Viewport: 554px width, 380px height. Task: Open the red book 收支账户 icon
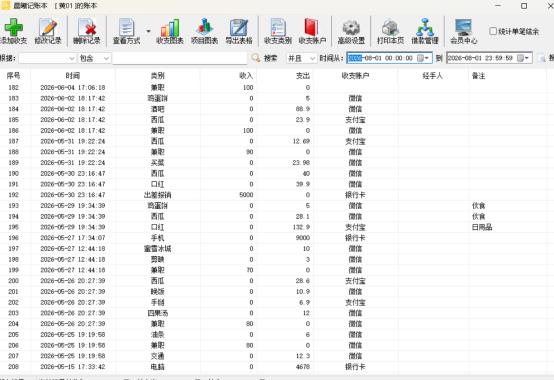click(312, 27)
